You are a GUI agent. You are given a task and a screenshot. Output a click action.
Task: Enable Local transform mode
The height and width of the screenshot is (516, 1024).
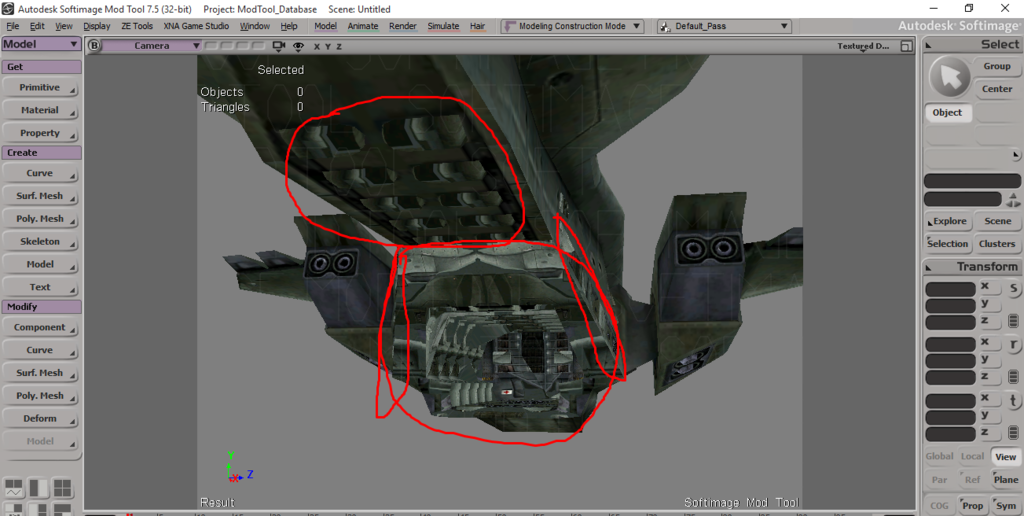[972, 457]
